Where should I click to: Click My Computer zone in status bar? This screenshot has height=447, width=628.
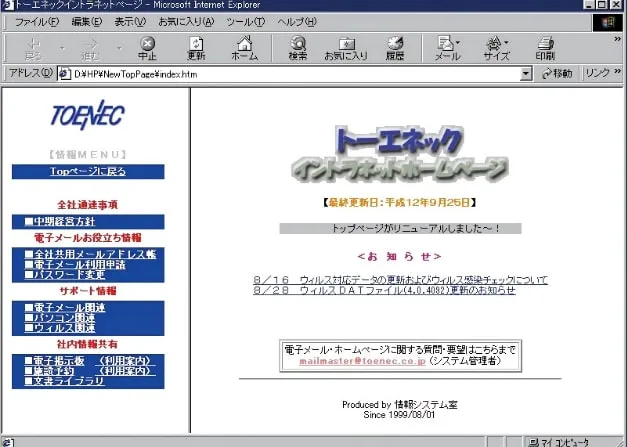point(560,442)
